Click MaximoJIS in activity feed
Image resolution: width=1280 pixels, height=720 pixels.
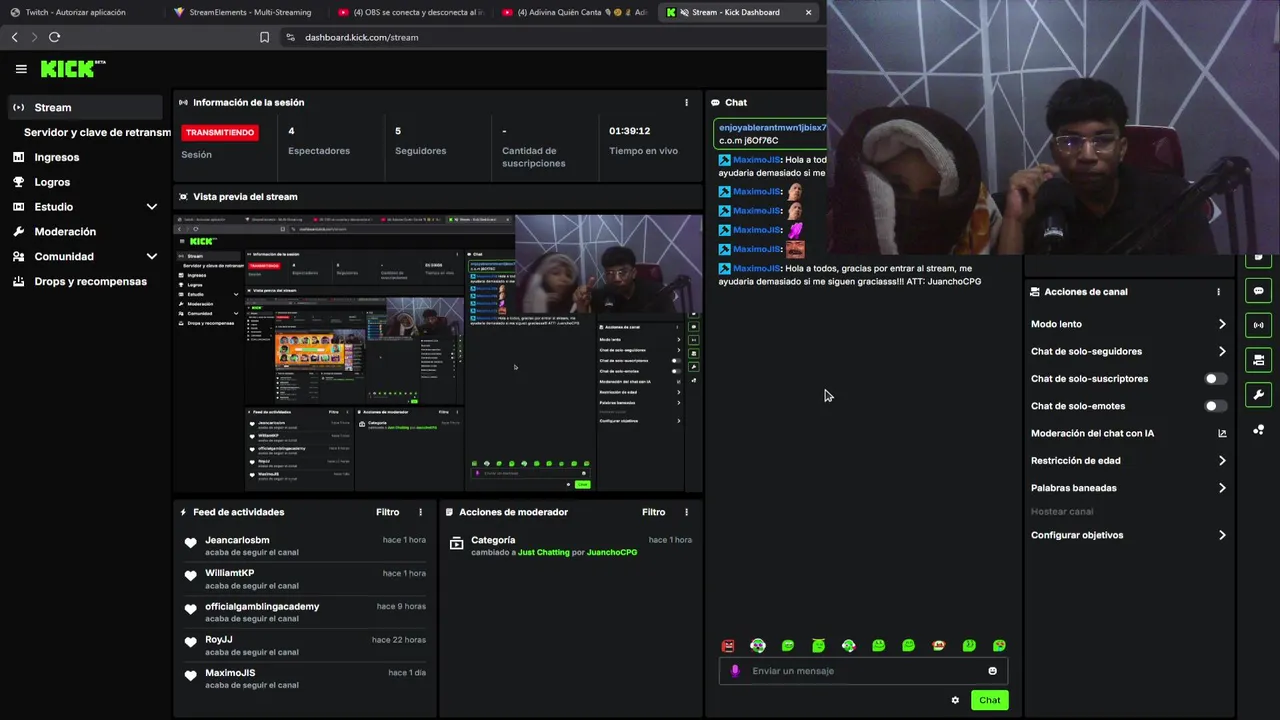[230, 673]
